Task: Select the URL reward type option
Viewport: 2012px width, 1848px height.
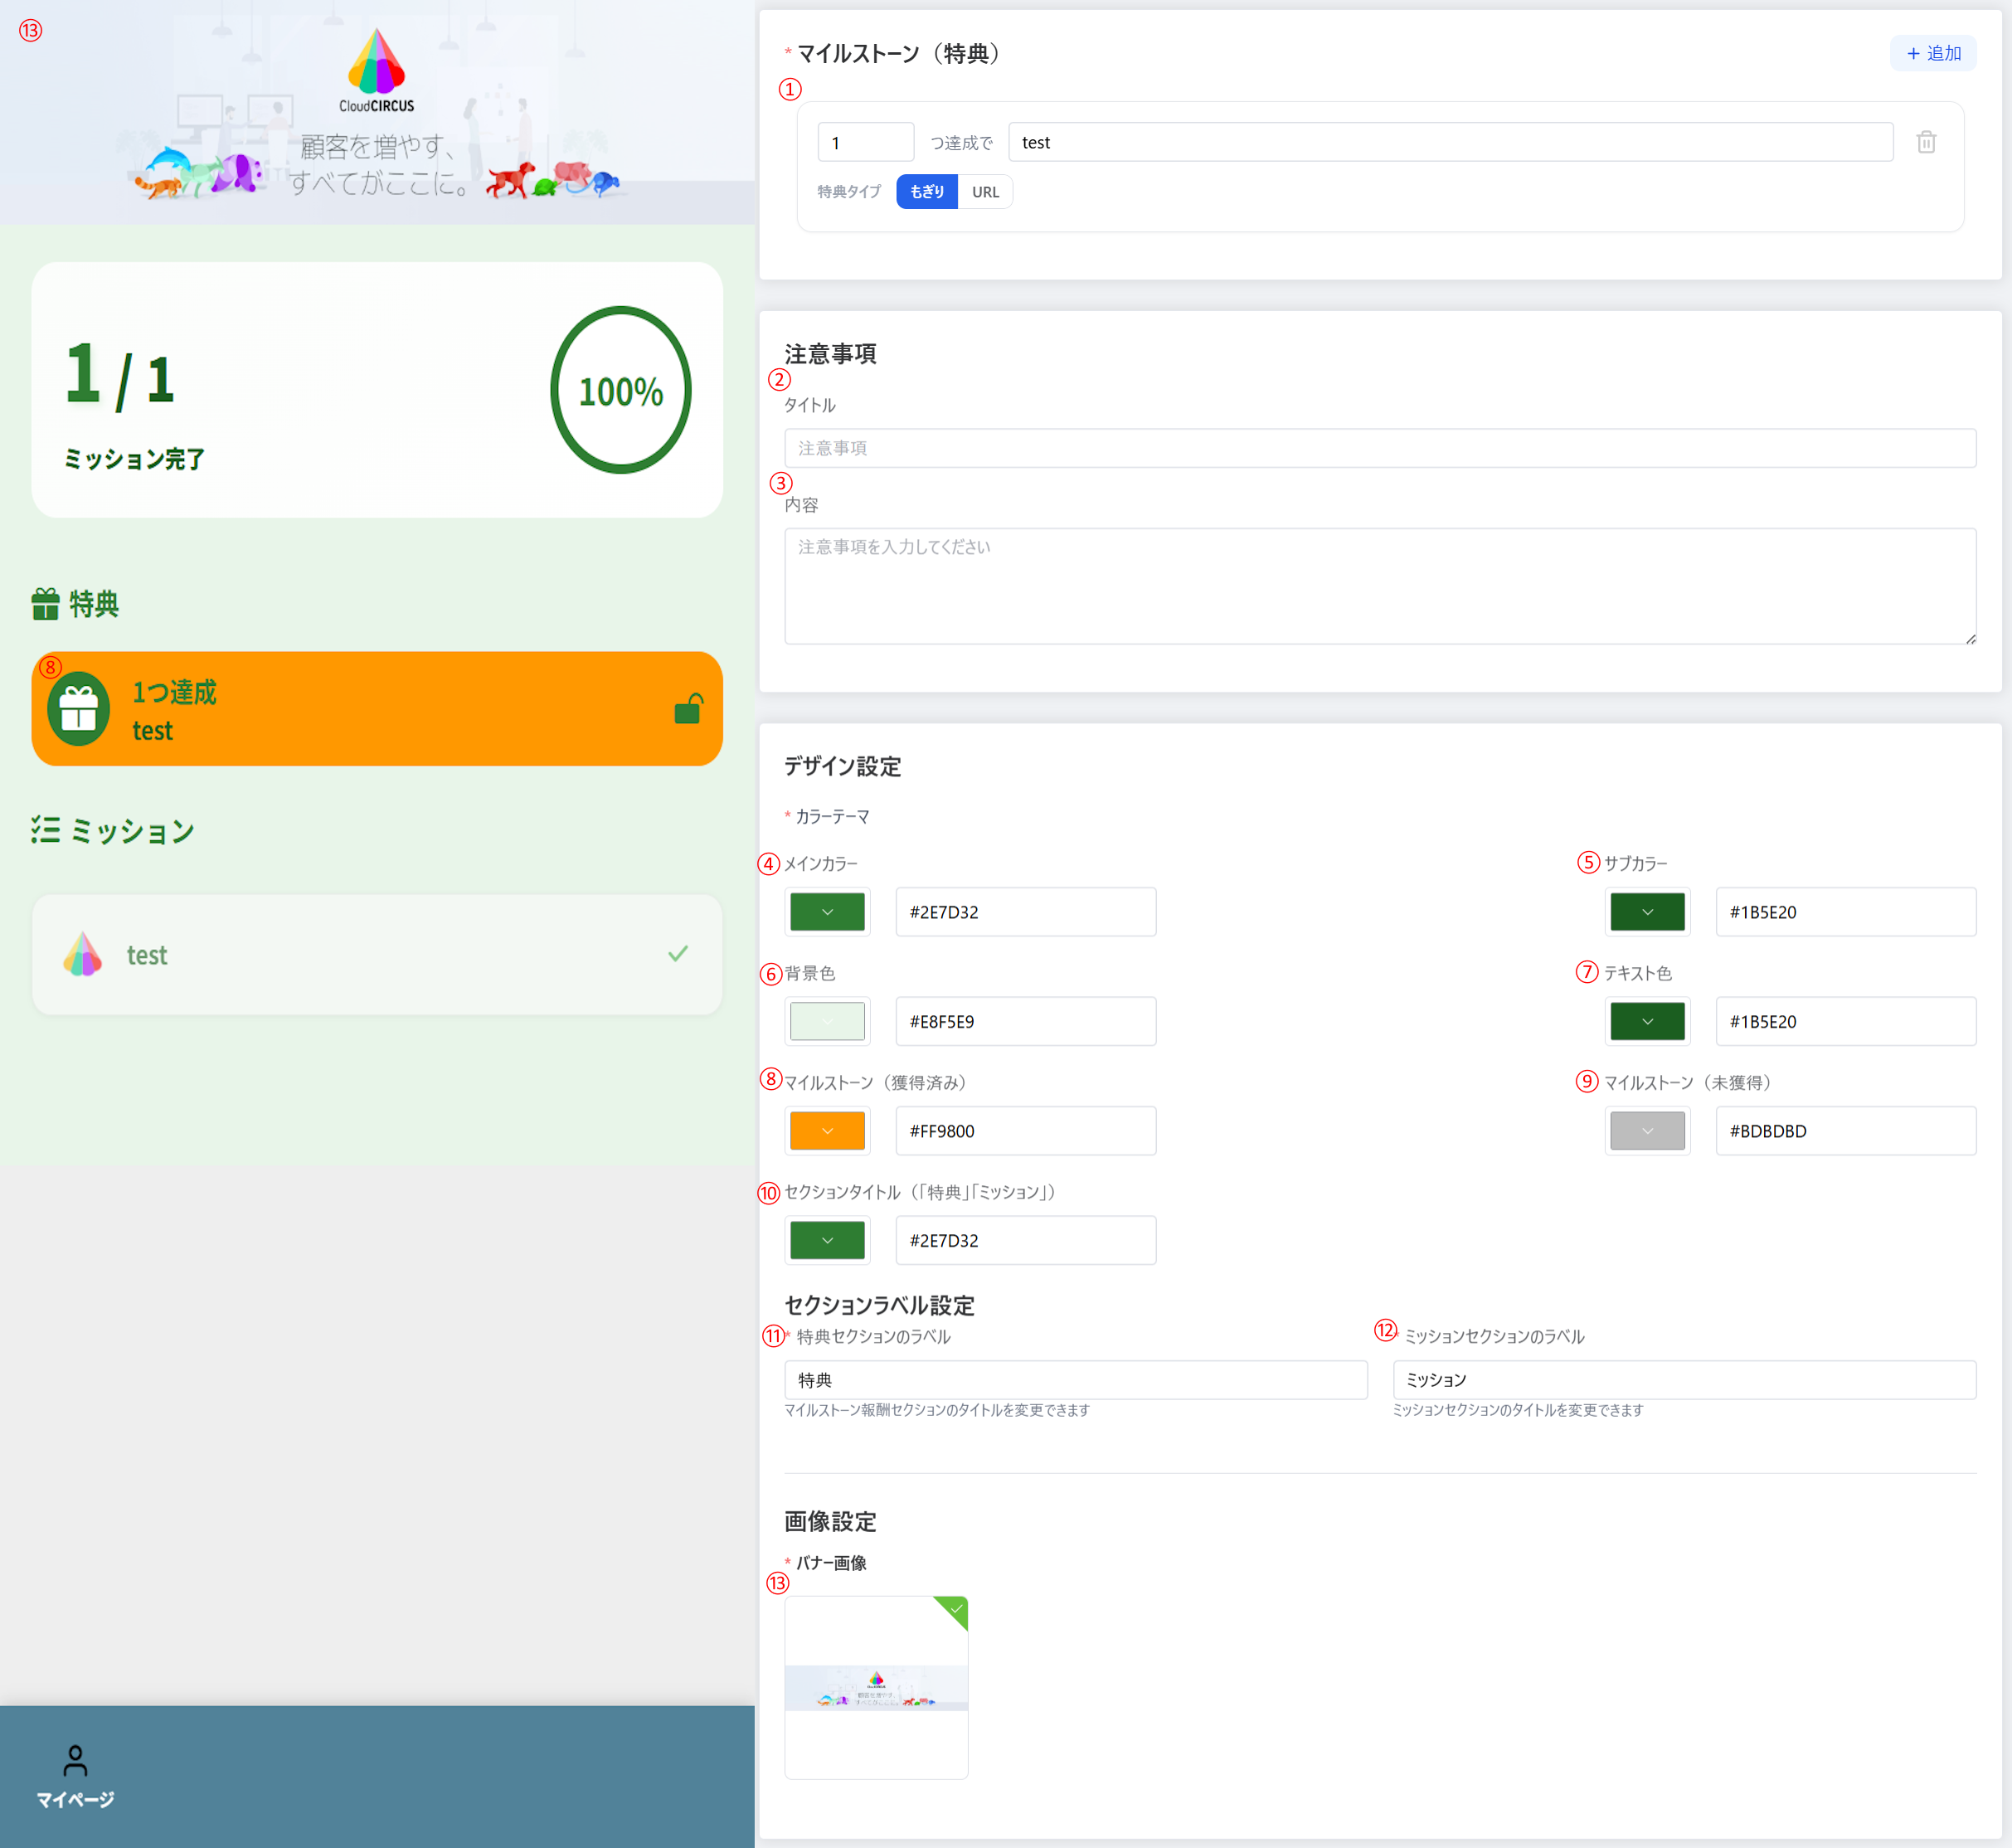Action: coord(985,191)
